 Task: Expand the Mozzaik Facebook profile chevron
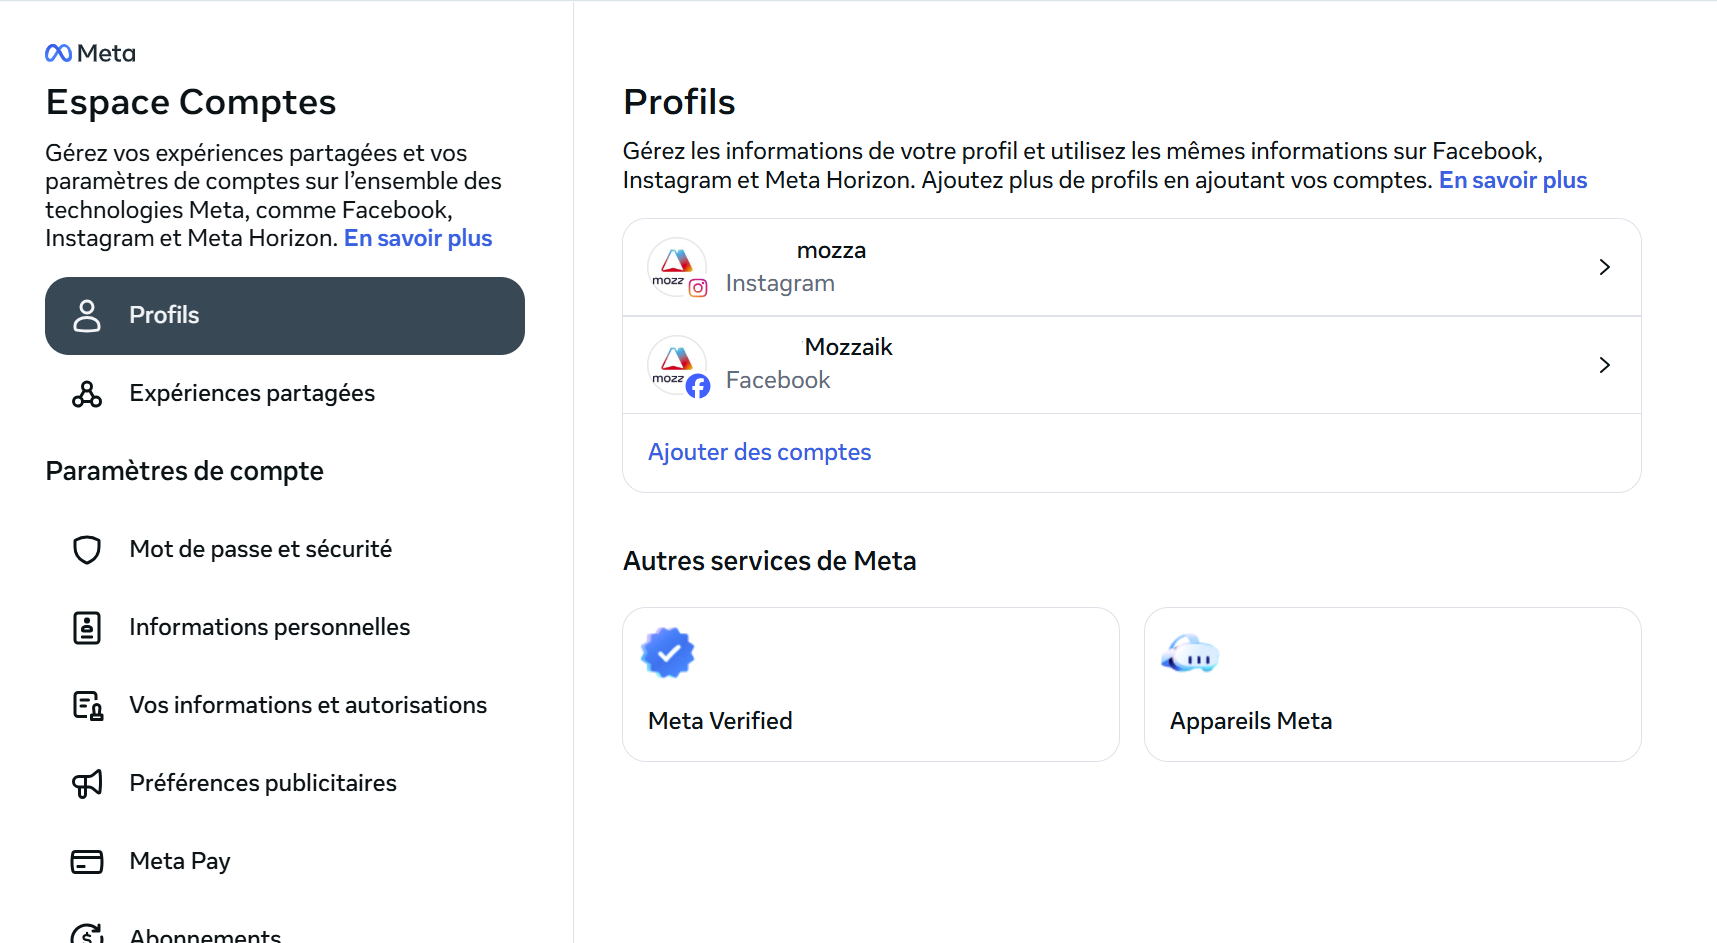[x=1604, y=365]
